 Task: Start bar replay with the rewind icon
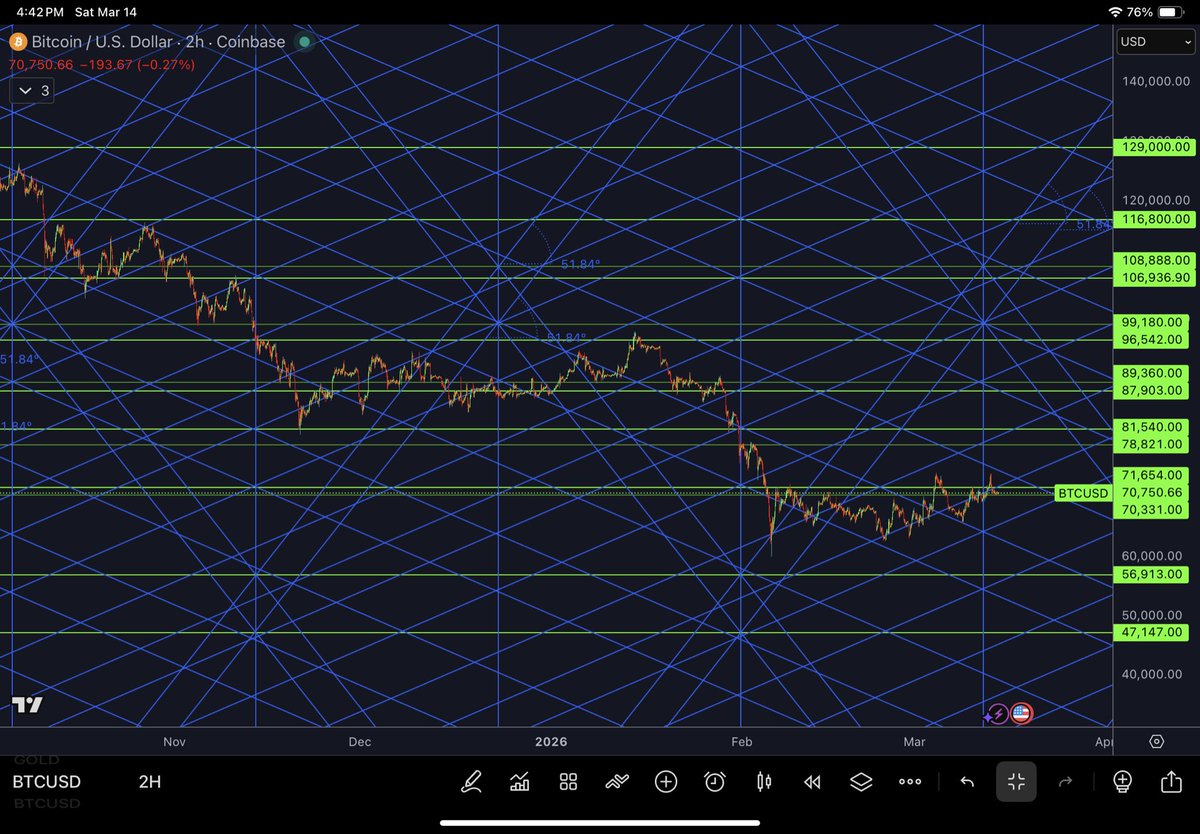(x=811, y=781)
